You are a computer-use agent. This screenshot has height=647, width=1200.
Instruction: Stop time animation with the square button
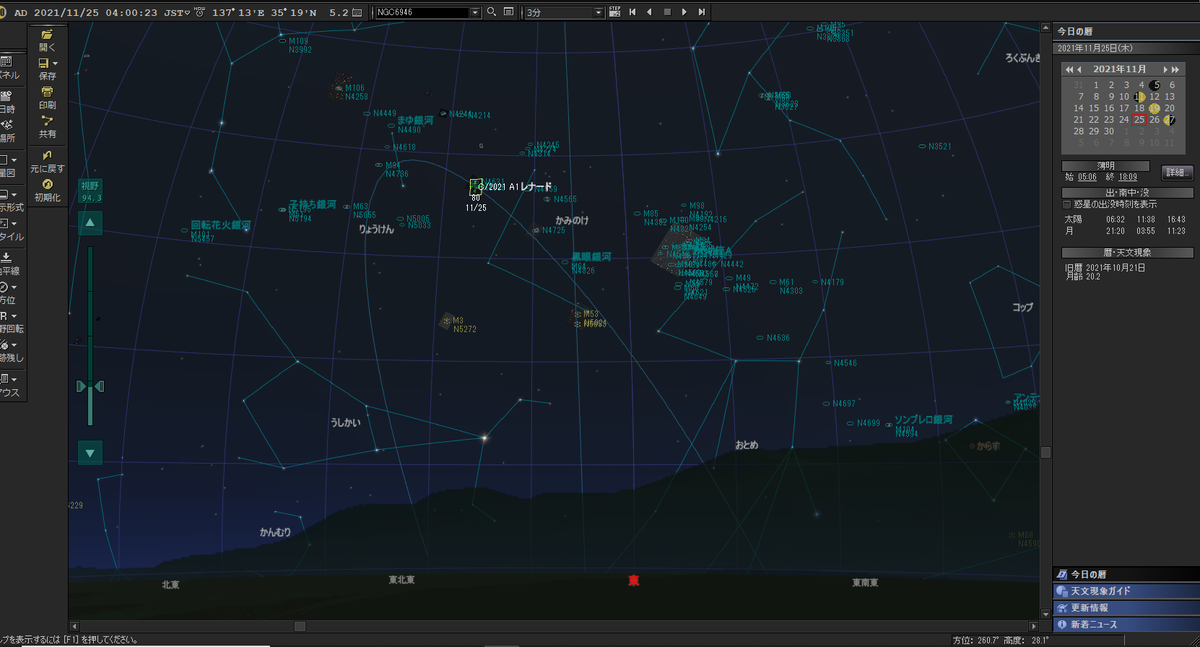[667, 12]
